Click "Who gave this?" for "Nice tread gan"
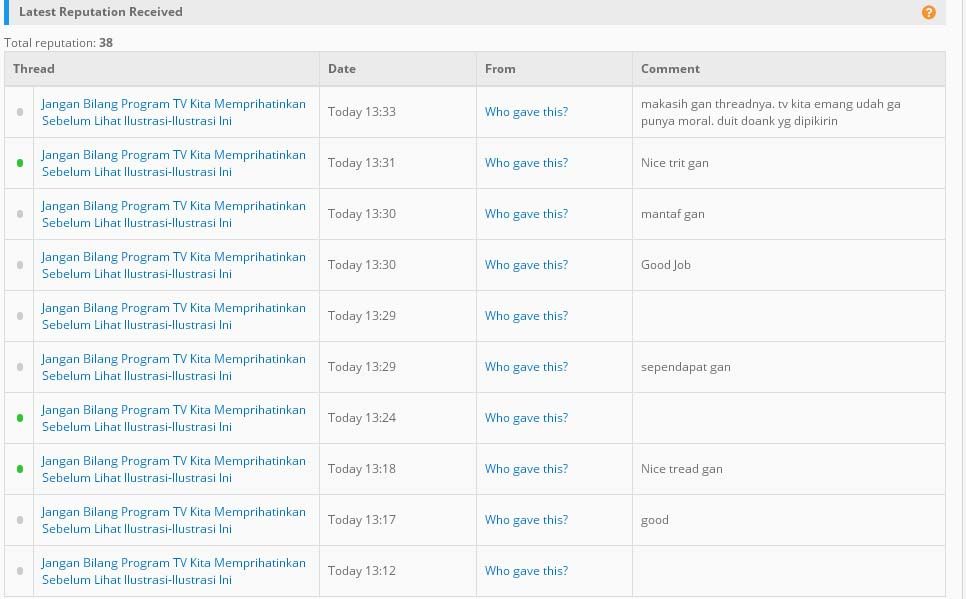966x599 pixels. (x=526, y=469)
